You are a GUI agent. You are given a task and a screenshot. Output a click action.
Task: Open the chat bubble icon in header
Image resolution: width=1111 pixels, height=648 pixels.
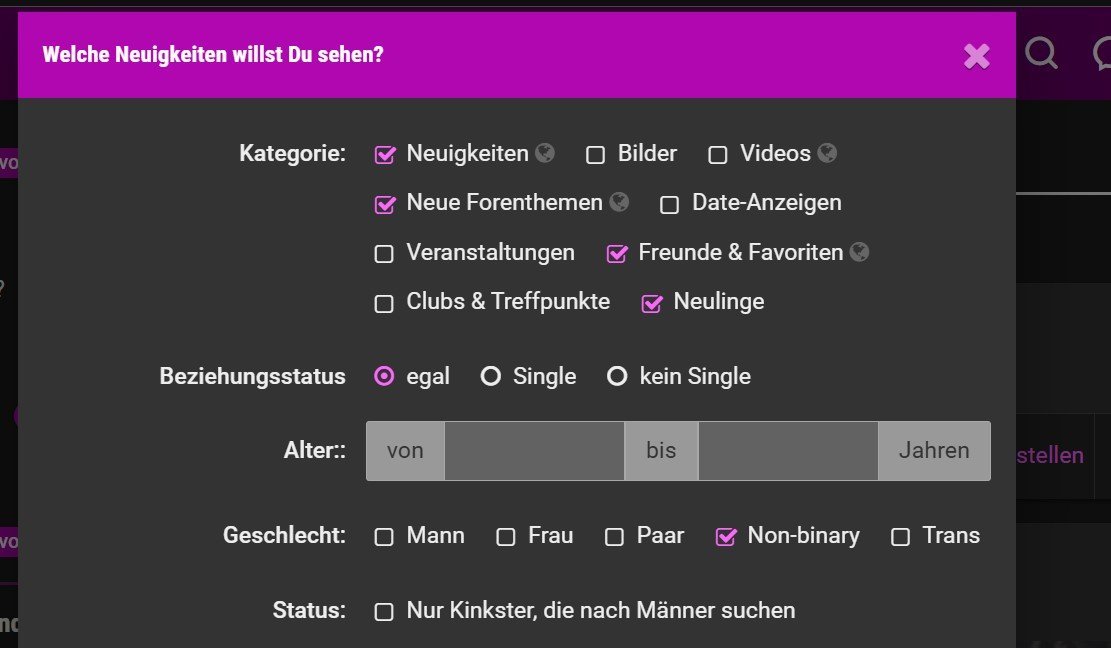click(1102, 53)
